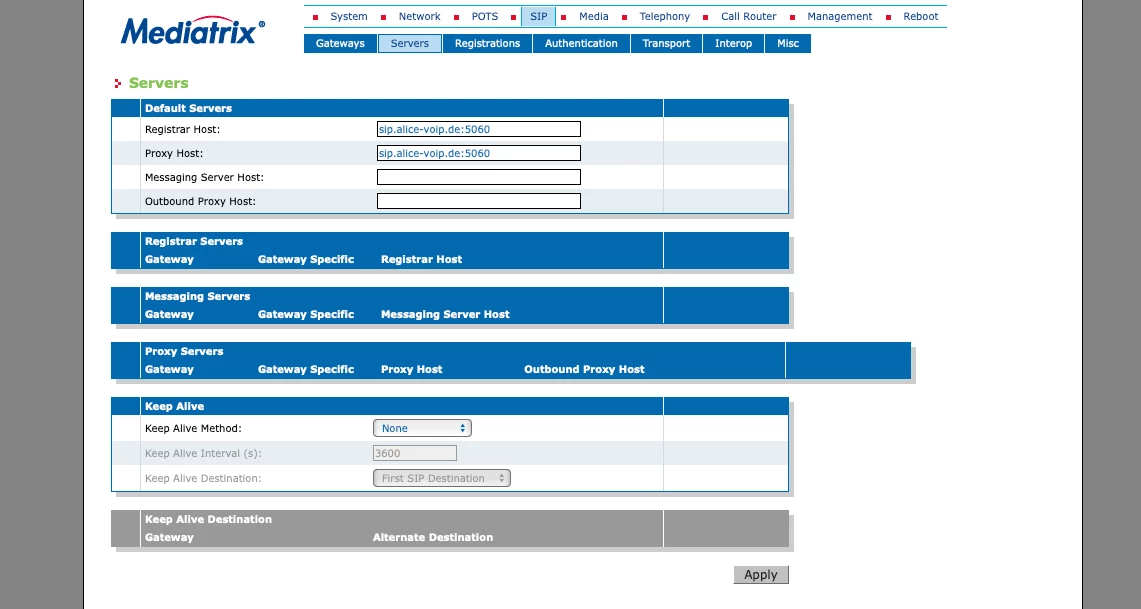
Task: Open the System menu
Action: [349, 16]
